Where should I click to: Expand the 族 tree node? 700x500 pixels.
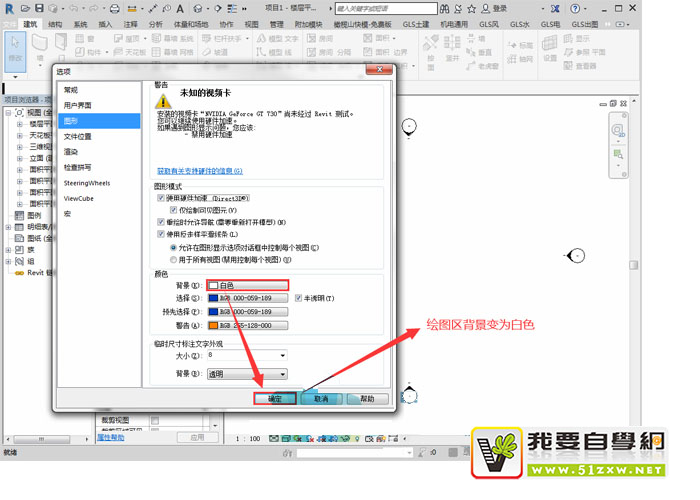(8, 250)
